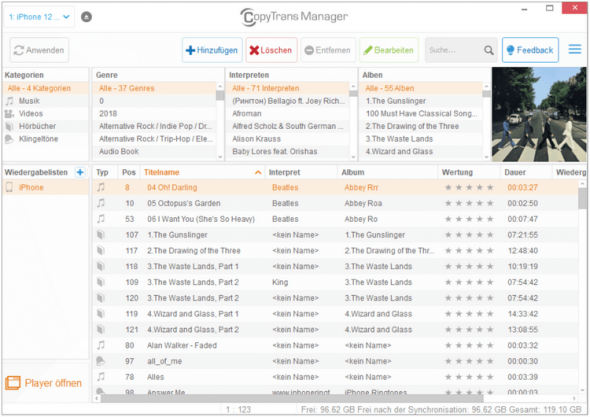The image size is (590, 417).
Task: Select genre 2018
Action: coord(155,114)
